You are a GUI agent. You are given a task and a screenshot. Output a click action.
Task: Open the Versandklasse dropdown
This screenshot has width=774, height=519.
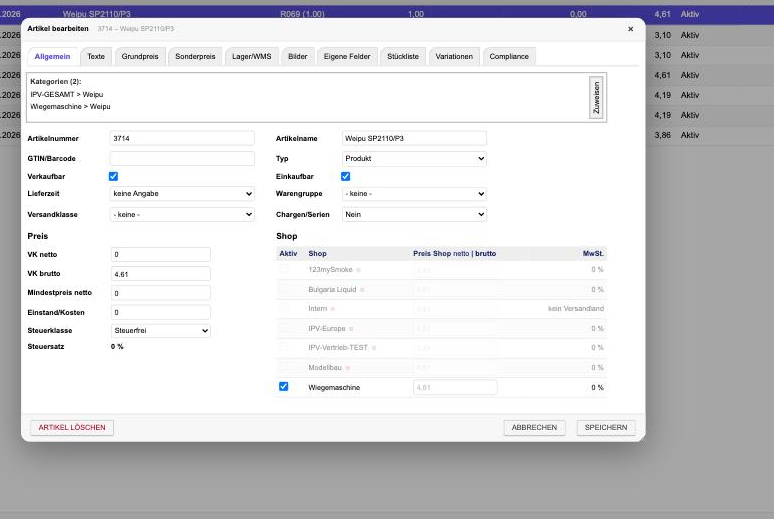(182, 214)
